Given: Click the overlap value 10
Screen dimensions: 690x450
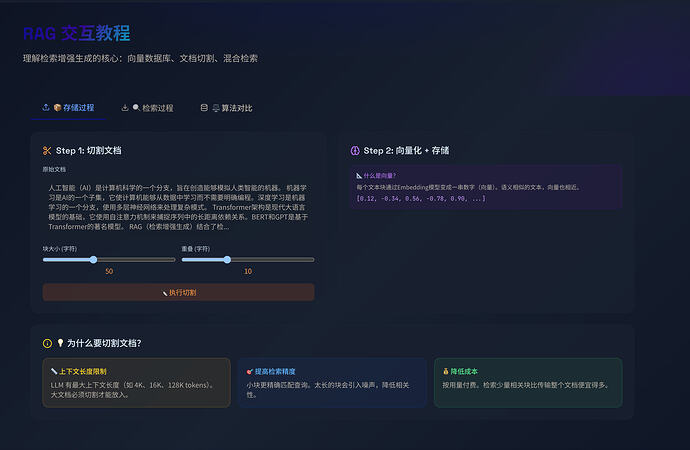Looking at the screenshot, I should coord(248,271).
